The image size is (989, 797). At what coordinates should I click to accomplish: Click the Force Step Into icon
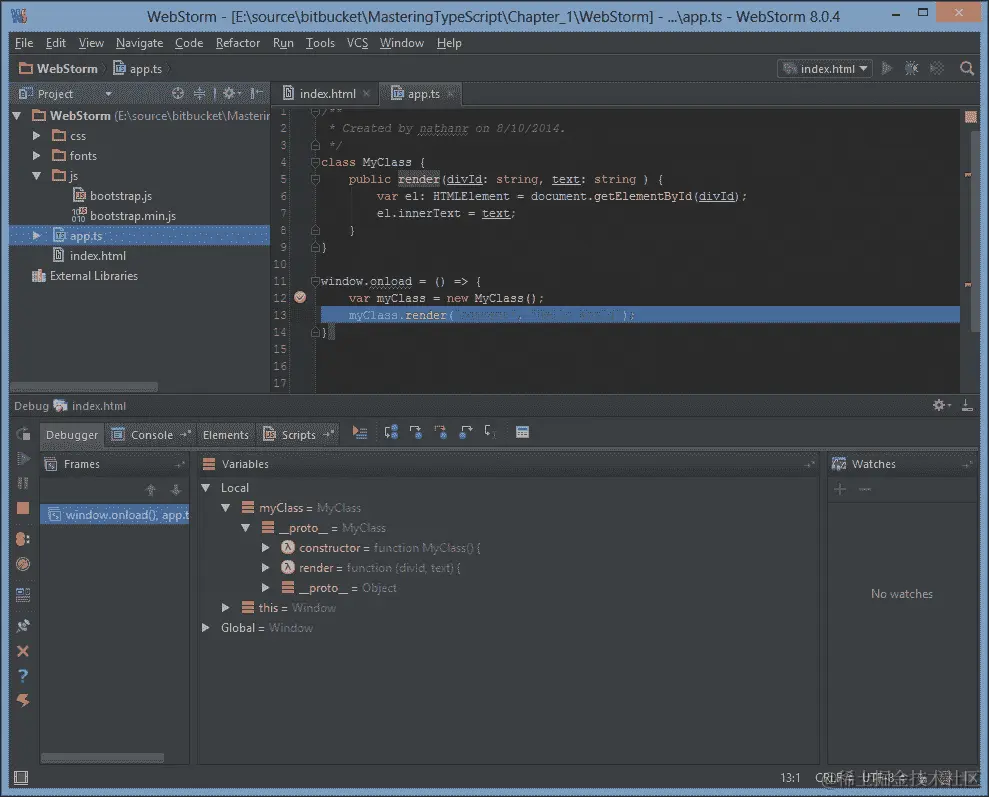(440, 432)
